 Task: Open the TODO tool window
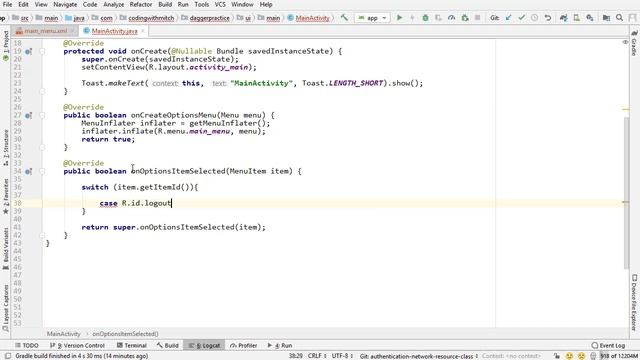[27, 345]
